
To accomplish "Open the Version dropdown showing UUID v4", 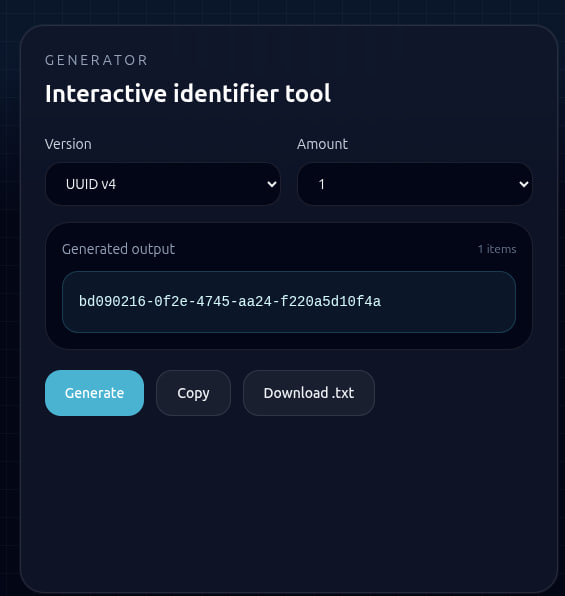I will 163,184.
